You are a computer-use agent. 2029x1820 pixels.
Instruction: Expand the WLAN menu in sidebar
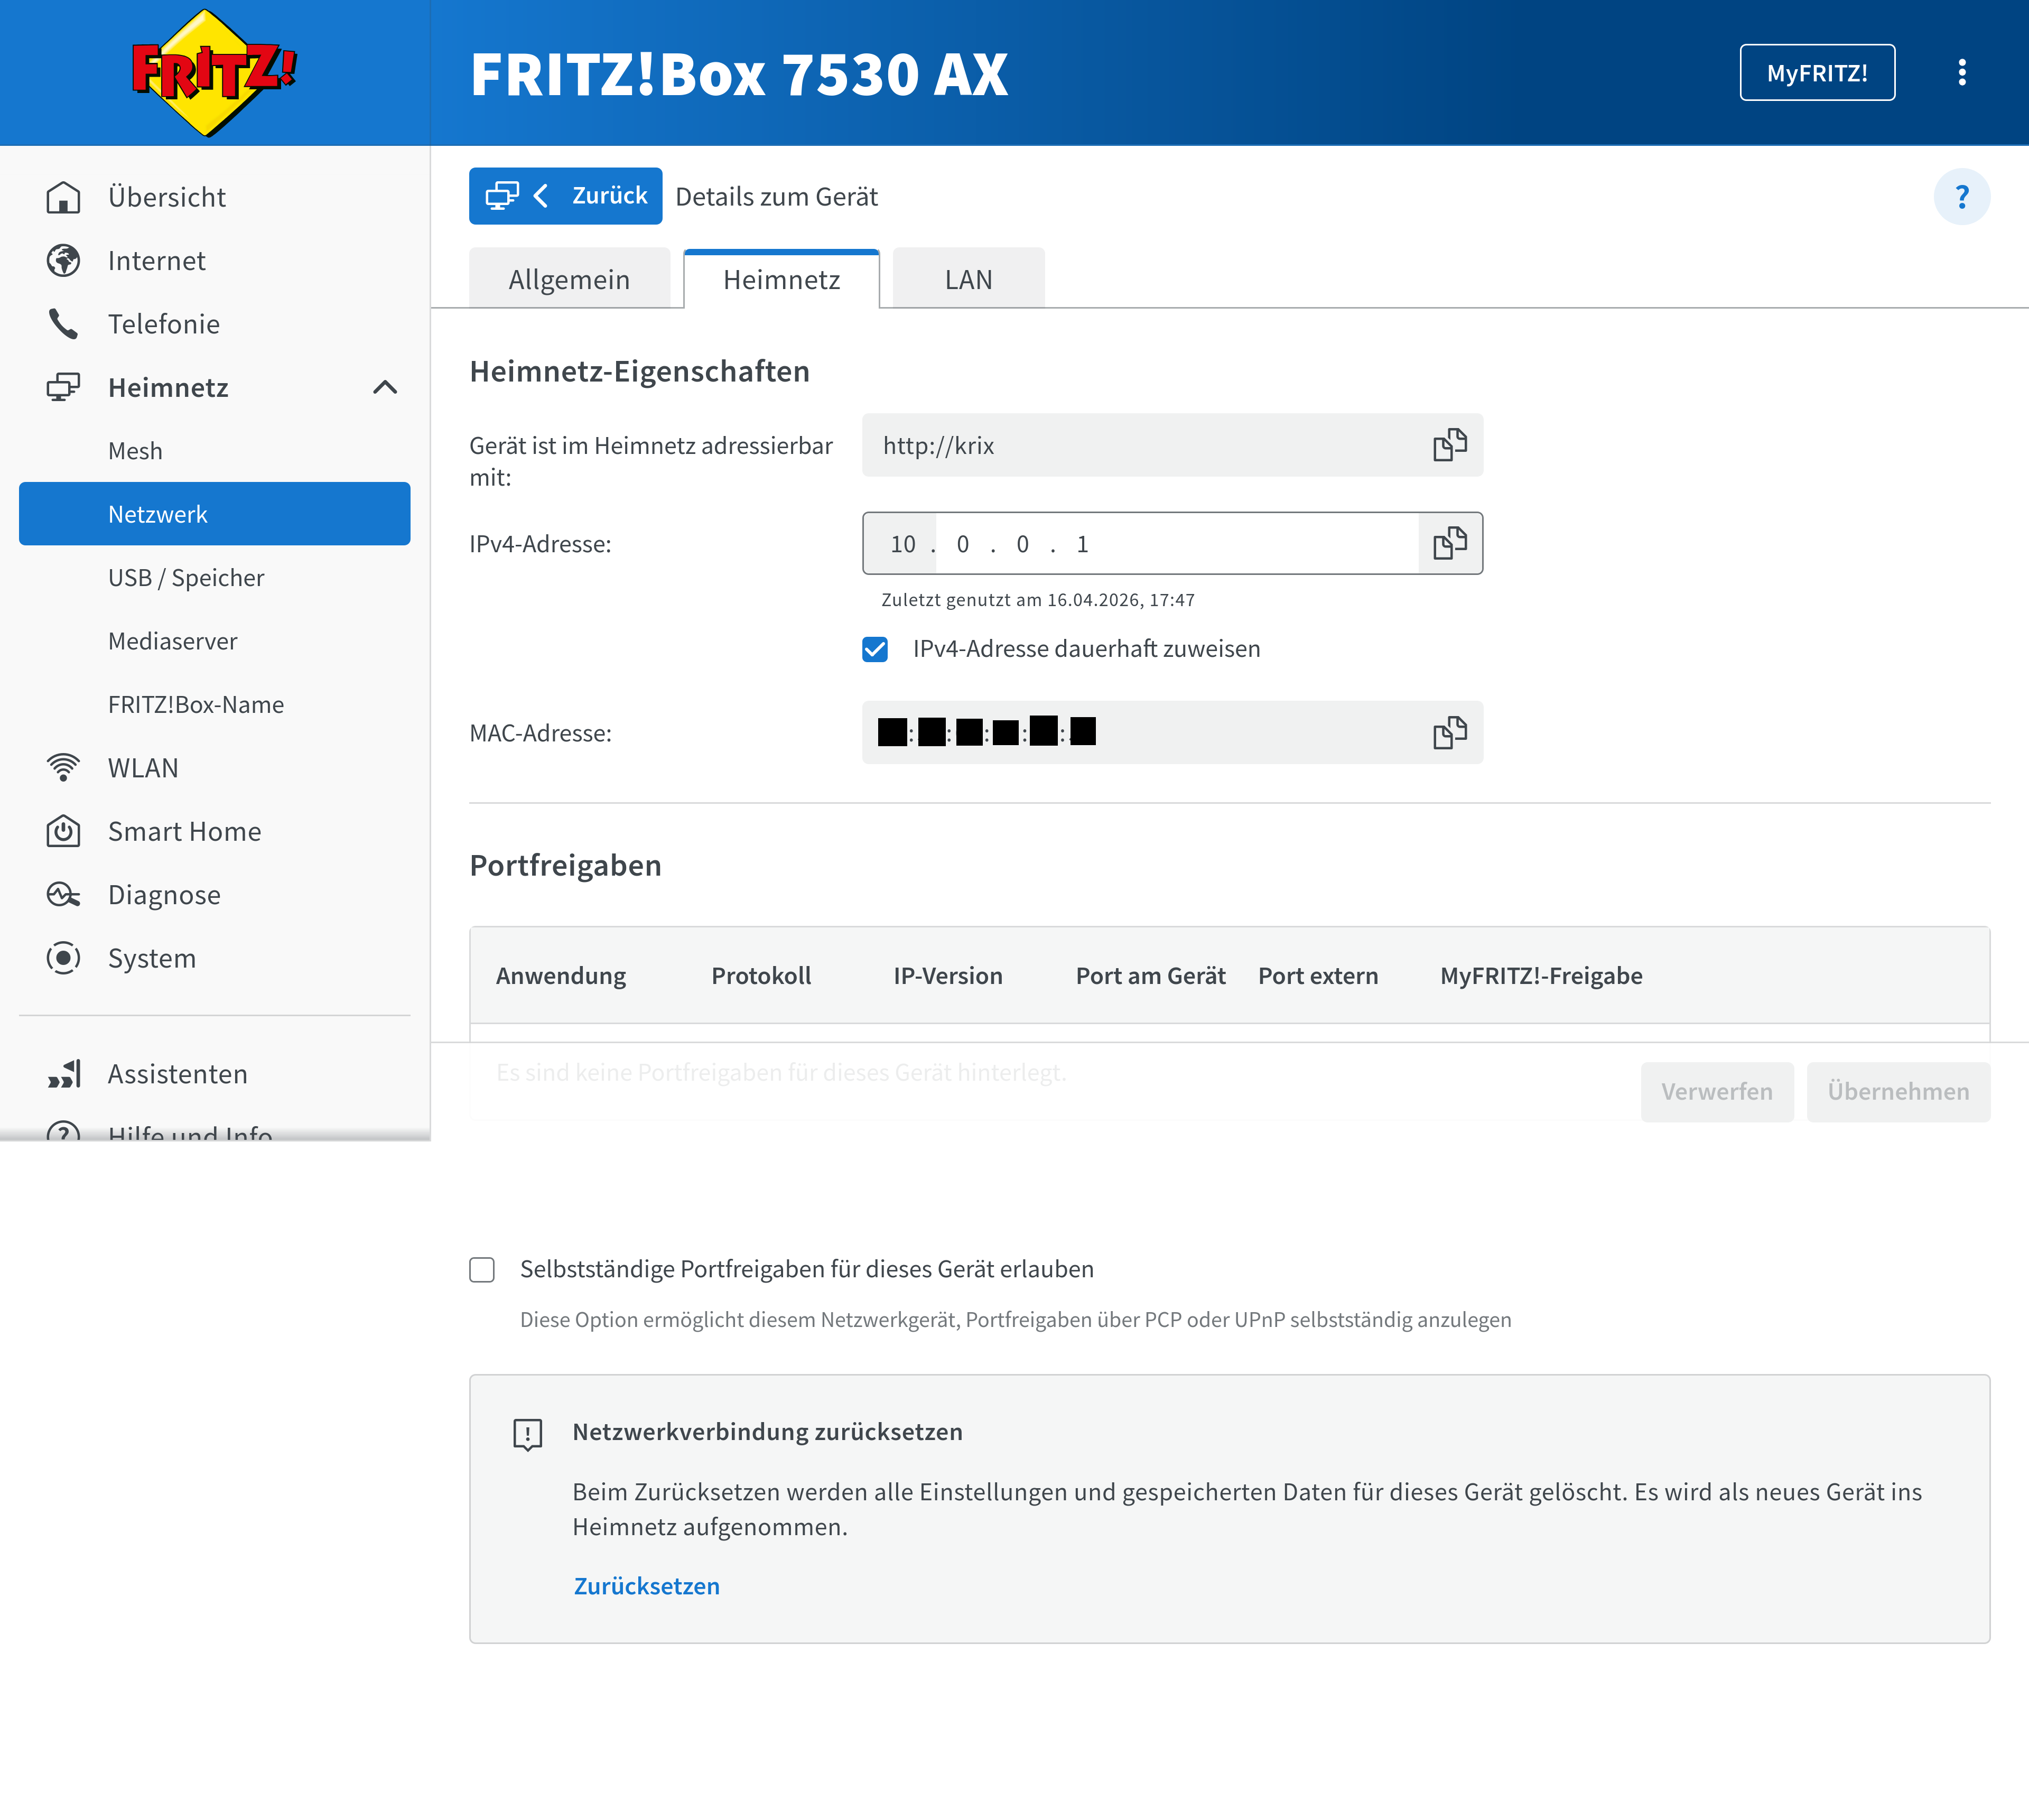pyautogui.click(x=143, y=768)
